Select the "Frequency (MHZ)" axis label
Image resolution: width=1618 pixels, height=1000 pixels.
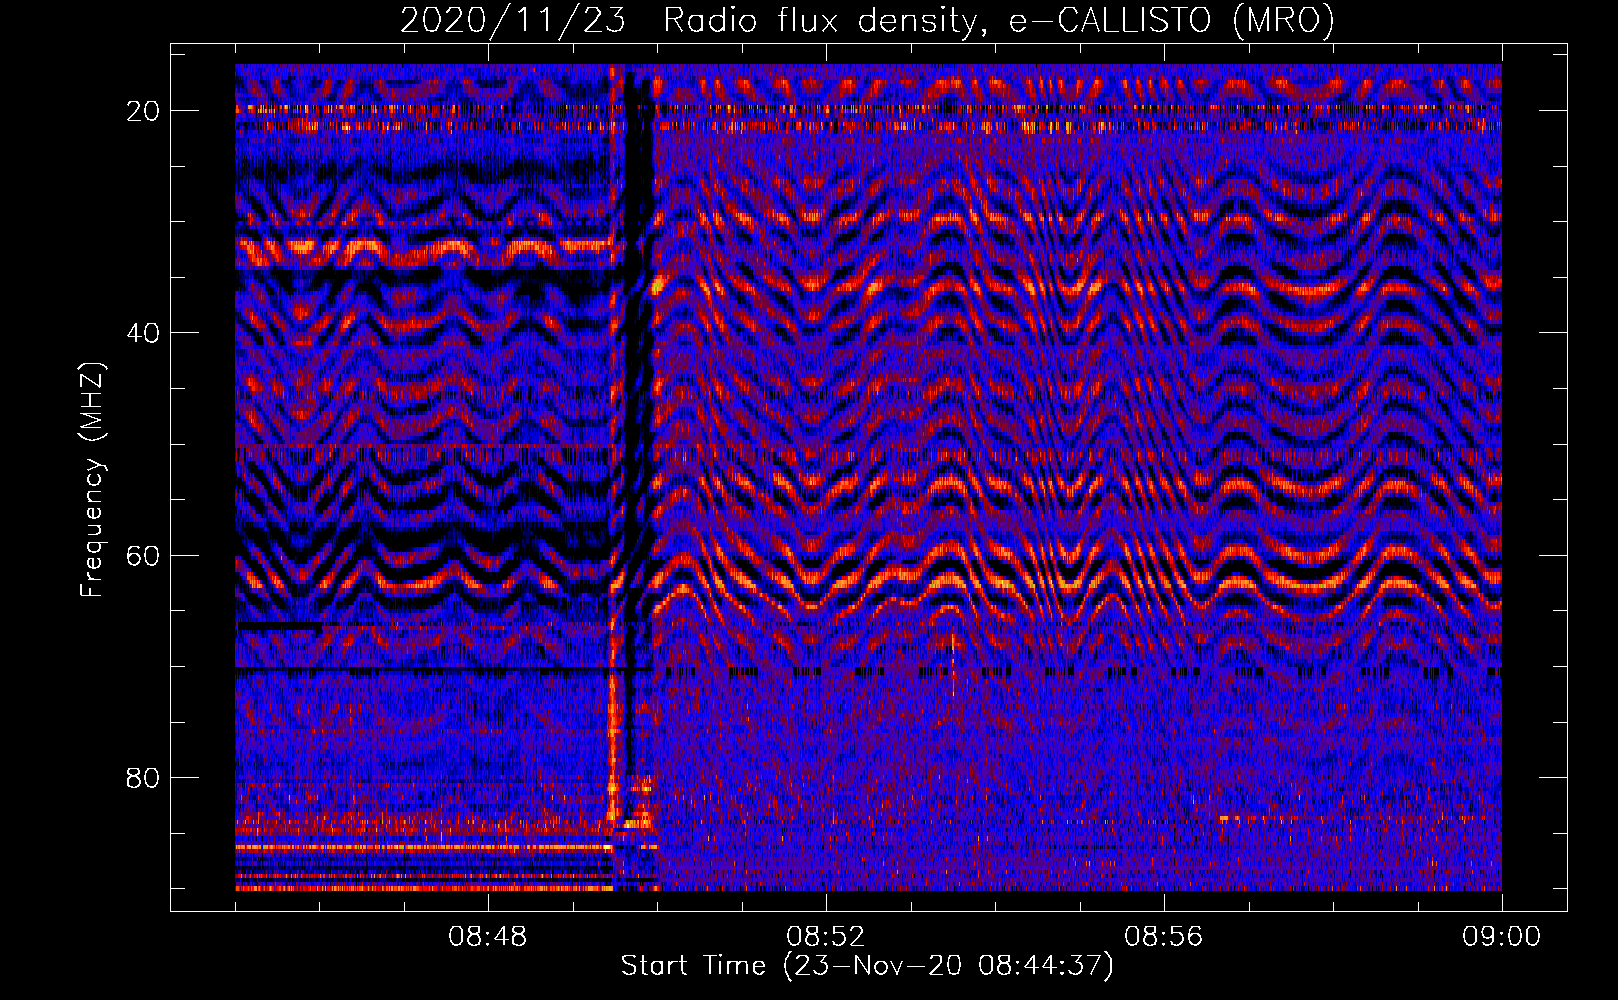pos(92,480)
